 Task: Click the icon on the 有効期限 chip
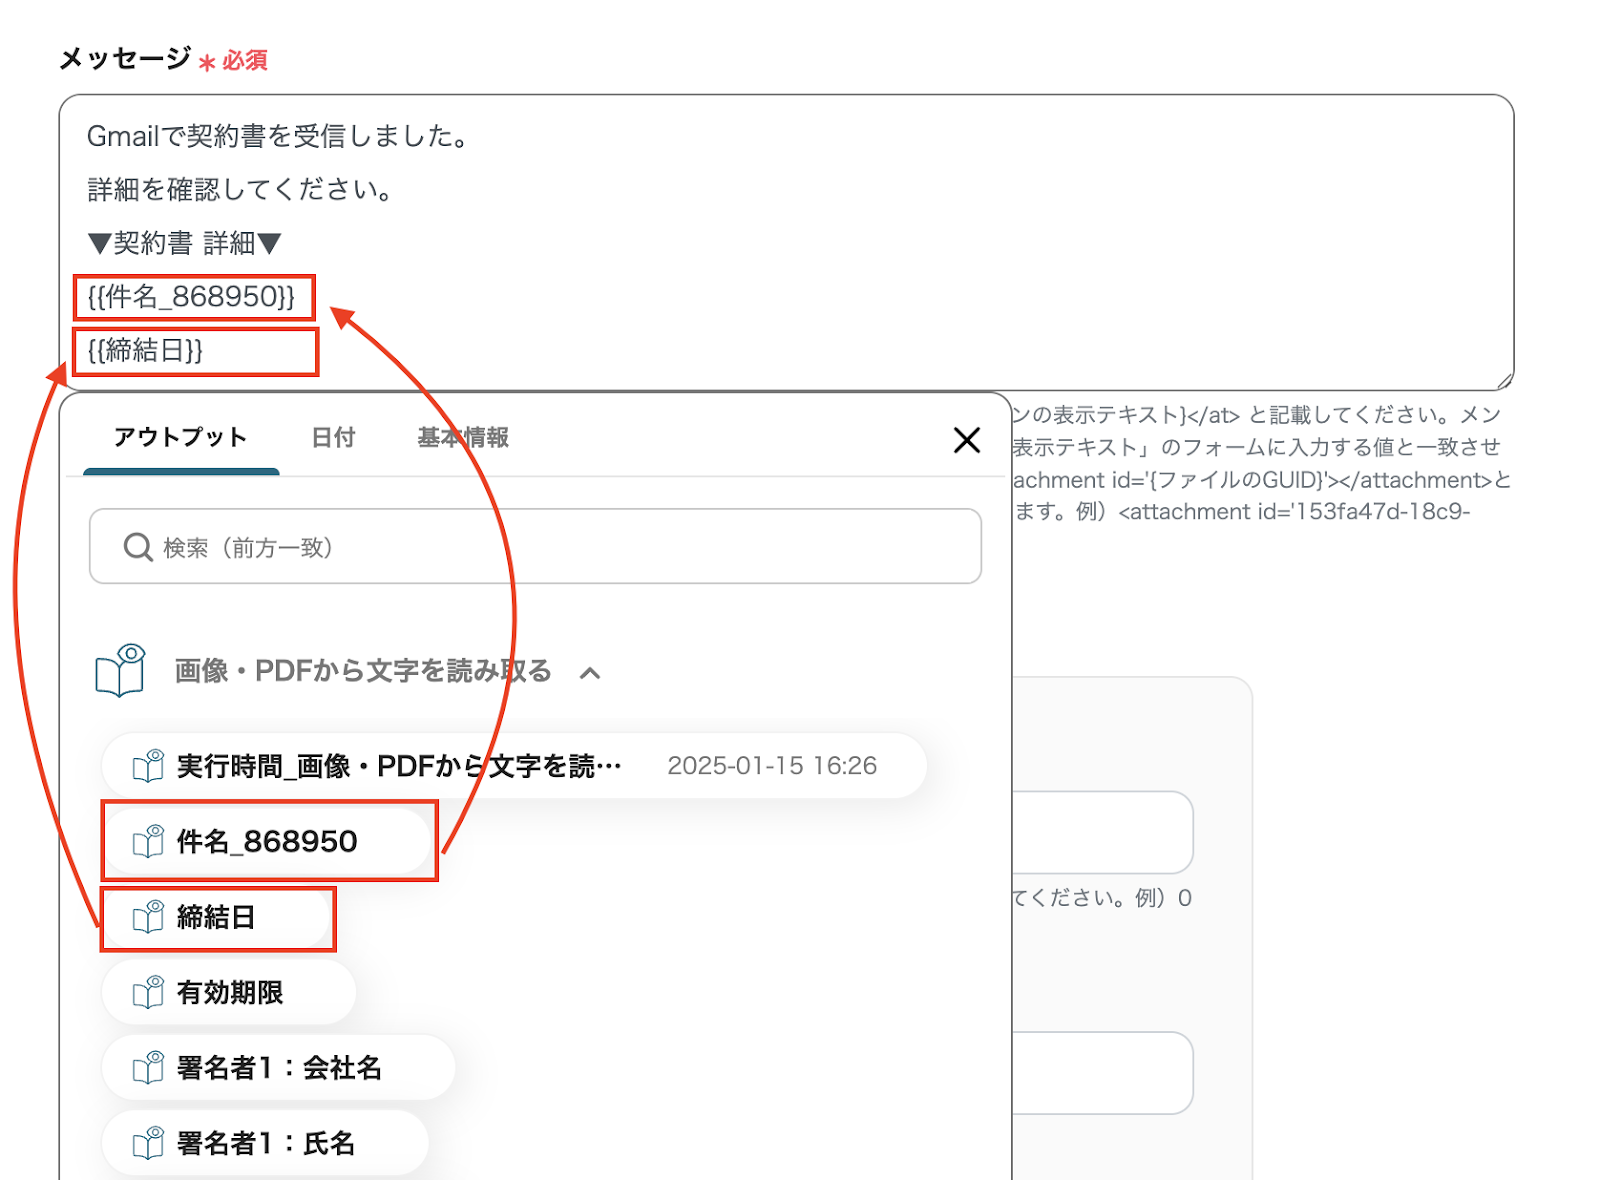(148, 991)
